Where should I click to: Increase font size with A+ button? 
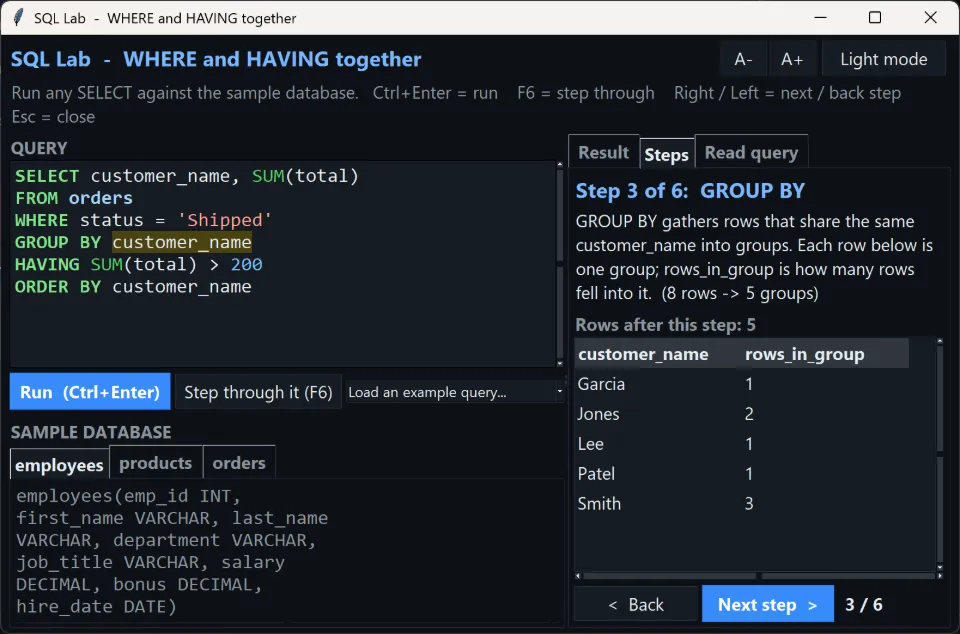(x=792, y=59)
